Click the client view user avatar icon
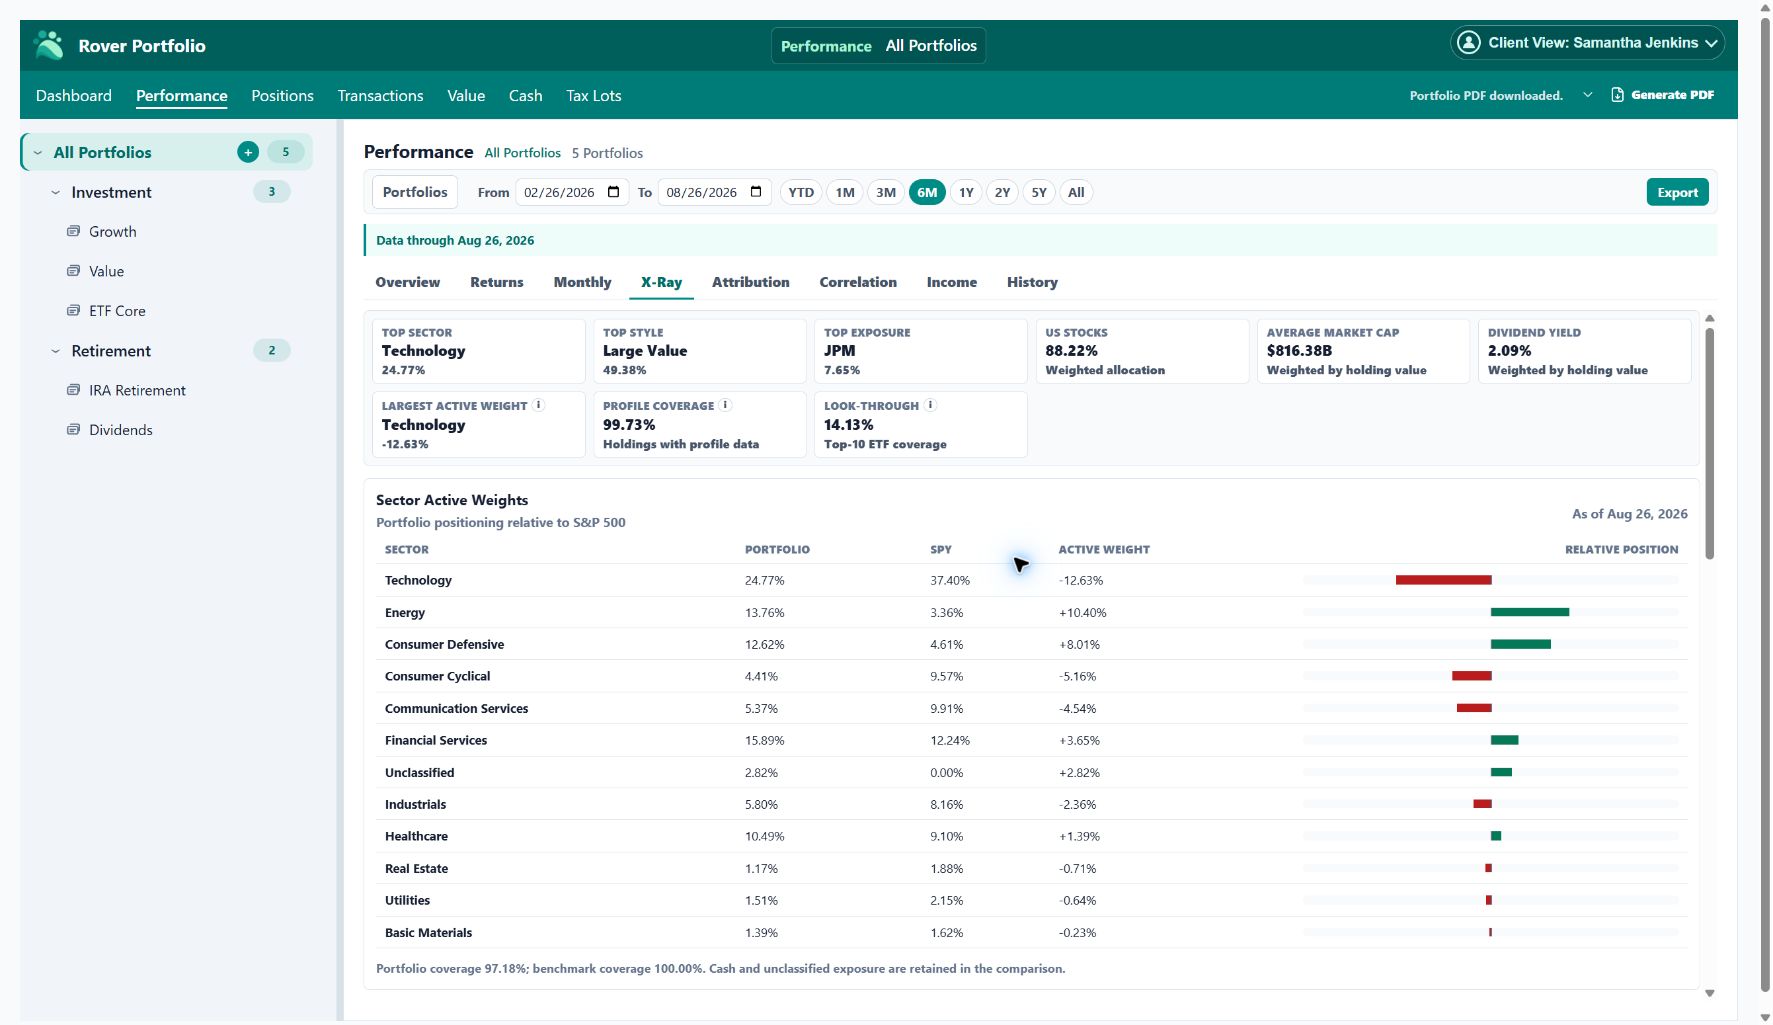 [1468, 43]
